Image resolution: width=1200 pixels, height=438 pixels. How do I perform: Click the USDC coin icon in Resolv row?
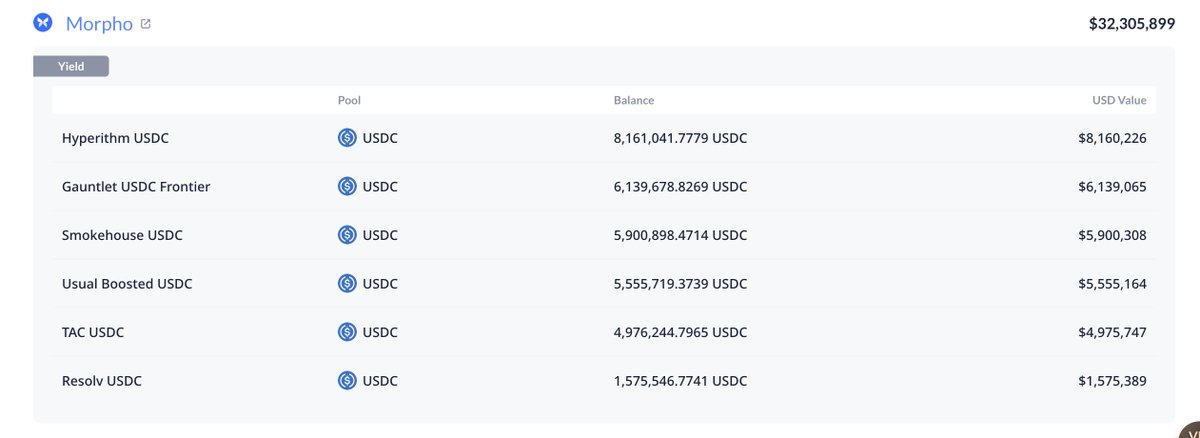[x=347, y=380]
